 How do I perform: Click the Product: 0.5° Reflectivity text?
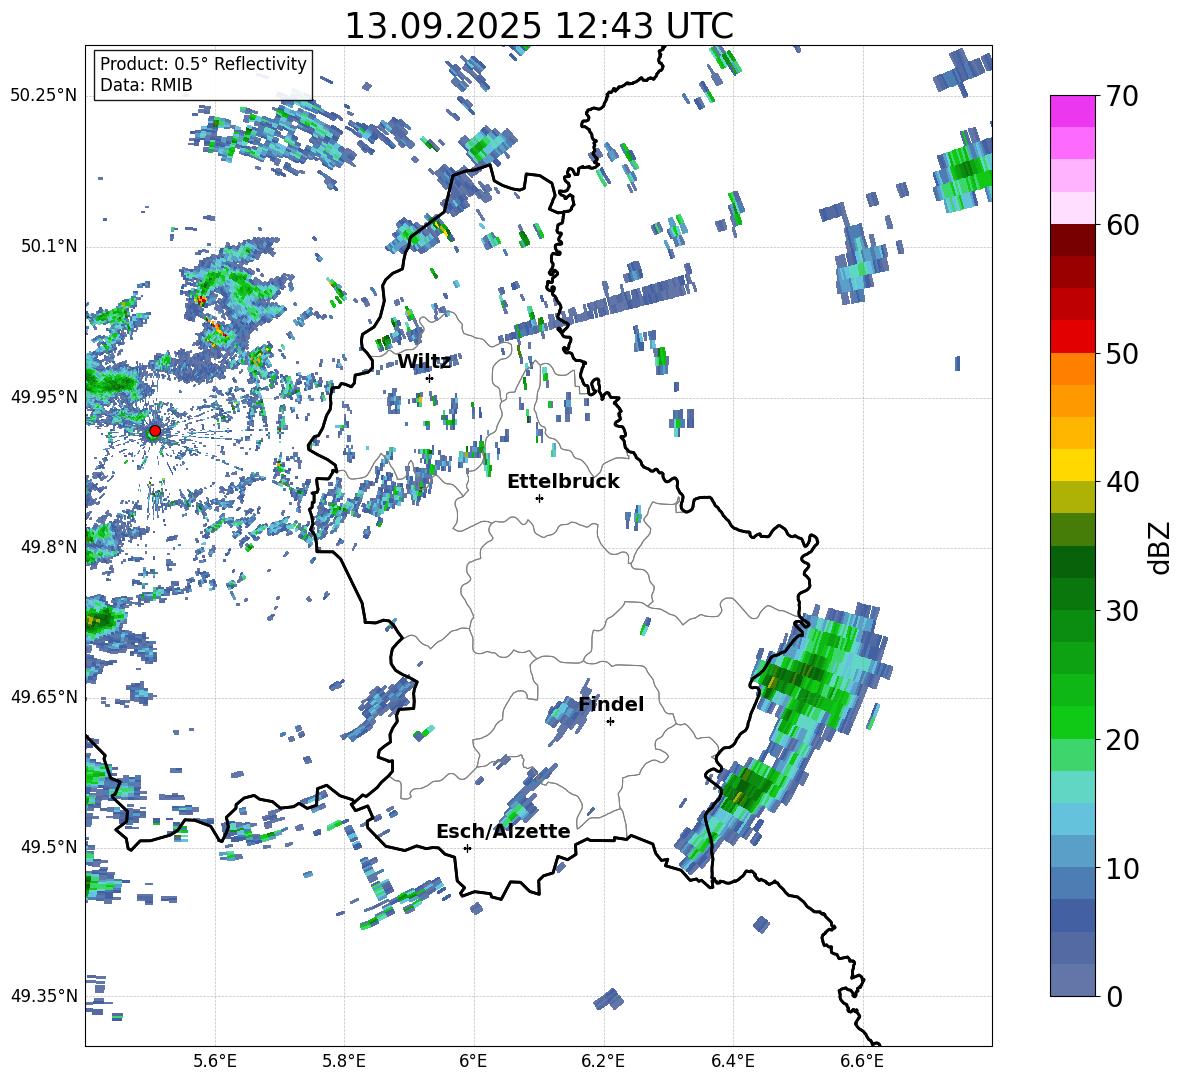coord(203,63)
